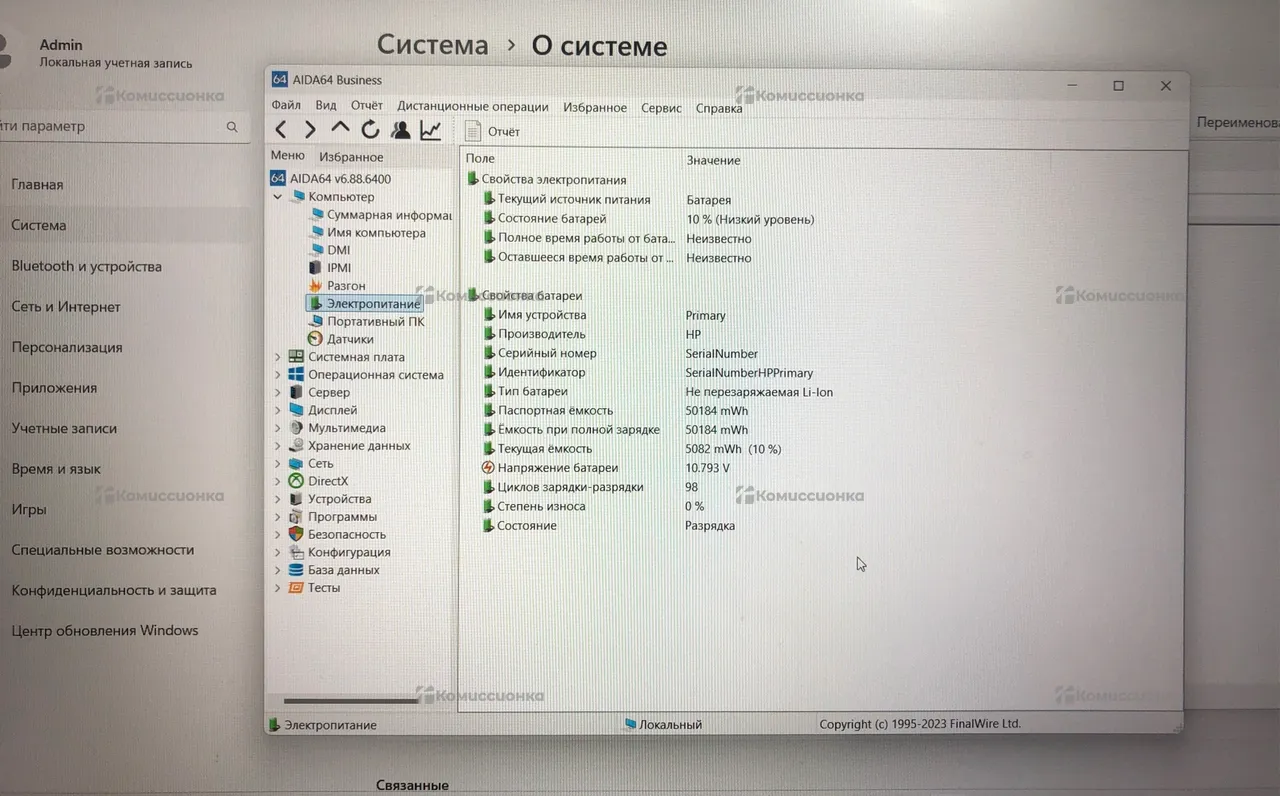
Task: Select the Серийный номер row
Action: pyautogui.click(x=820, y=353)
